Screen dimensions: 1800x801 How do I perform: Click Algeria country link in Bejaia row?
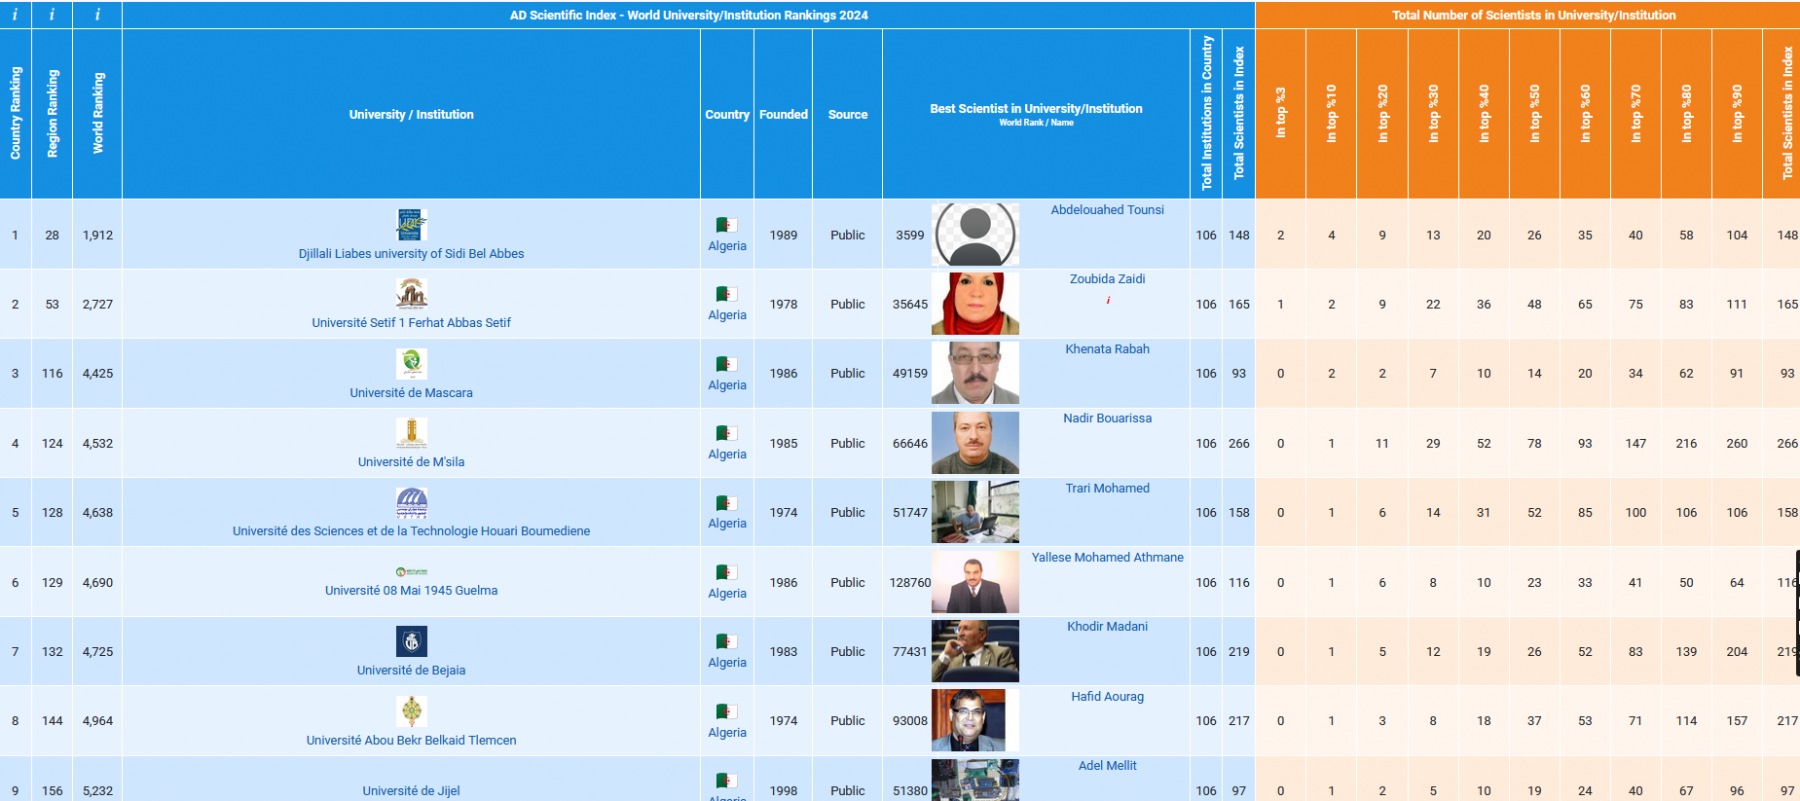[727, 662]
